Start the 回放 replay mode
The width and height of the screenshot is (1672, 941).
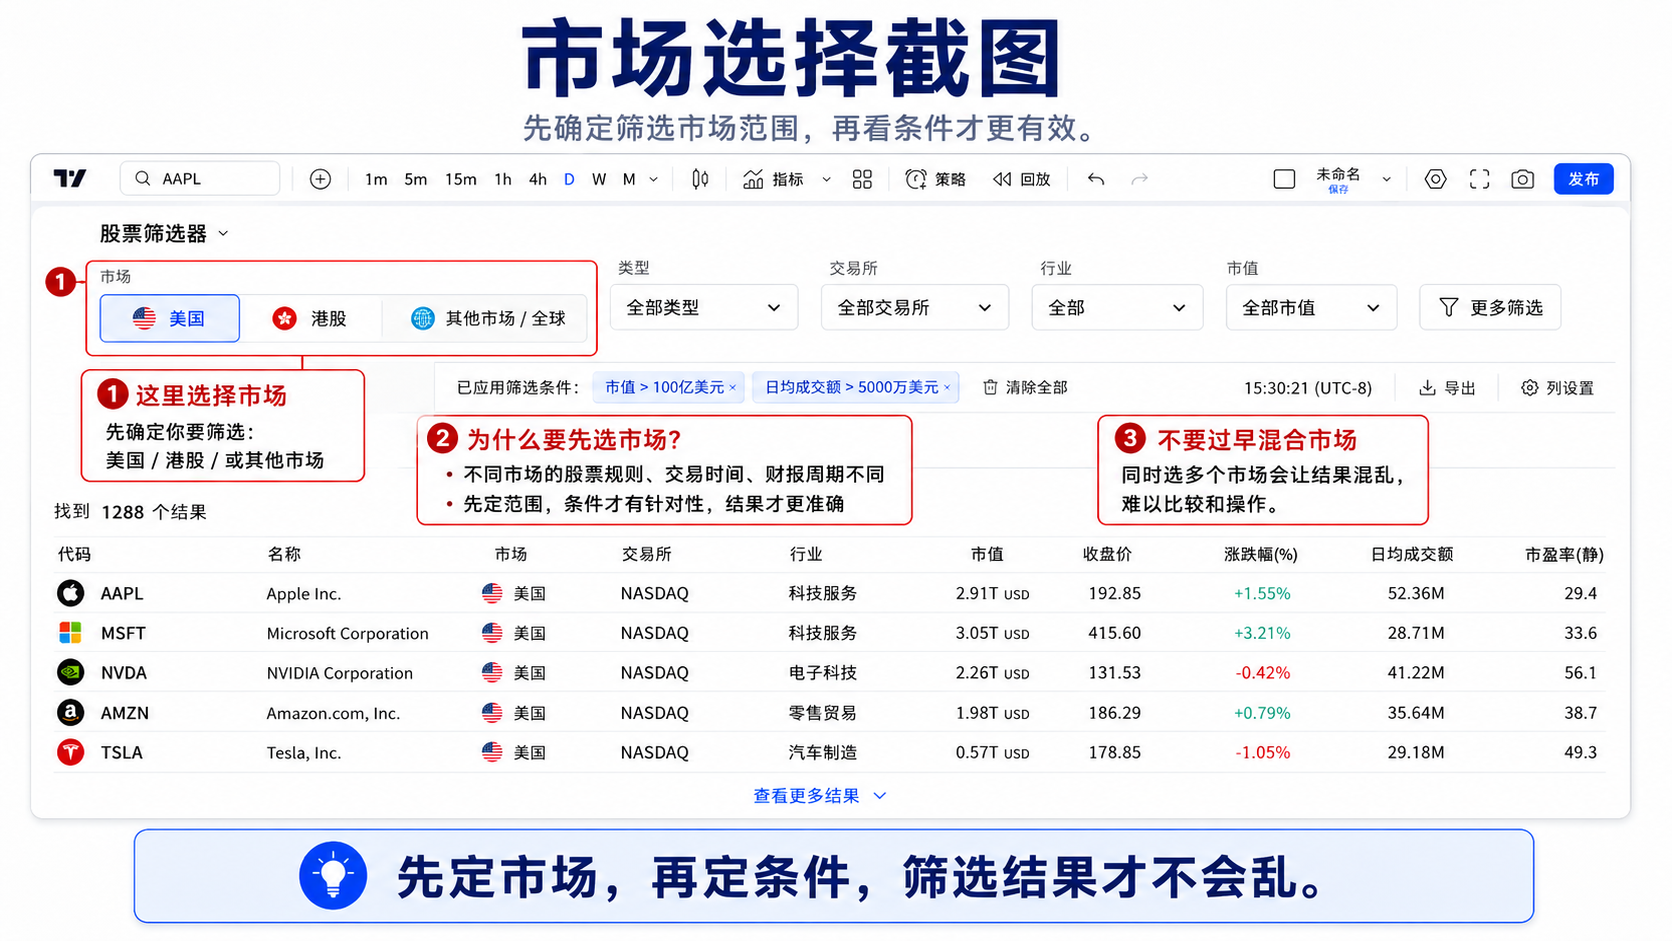click(1021, 179)
